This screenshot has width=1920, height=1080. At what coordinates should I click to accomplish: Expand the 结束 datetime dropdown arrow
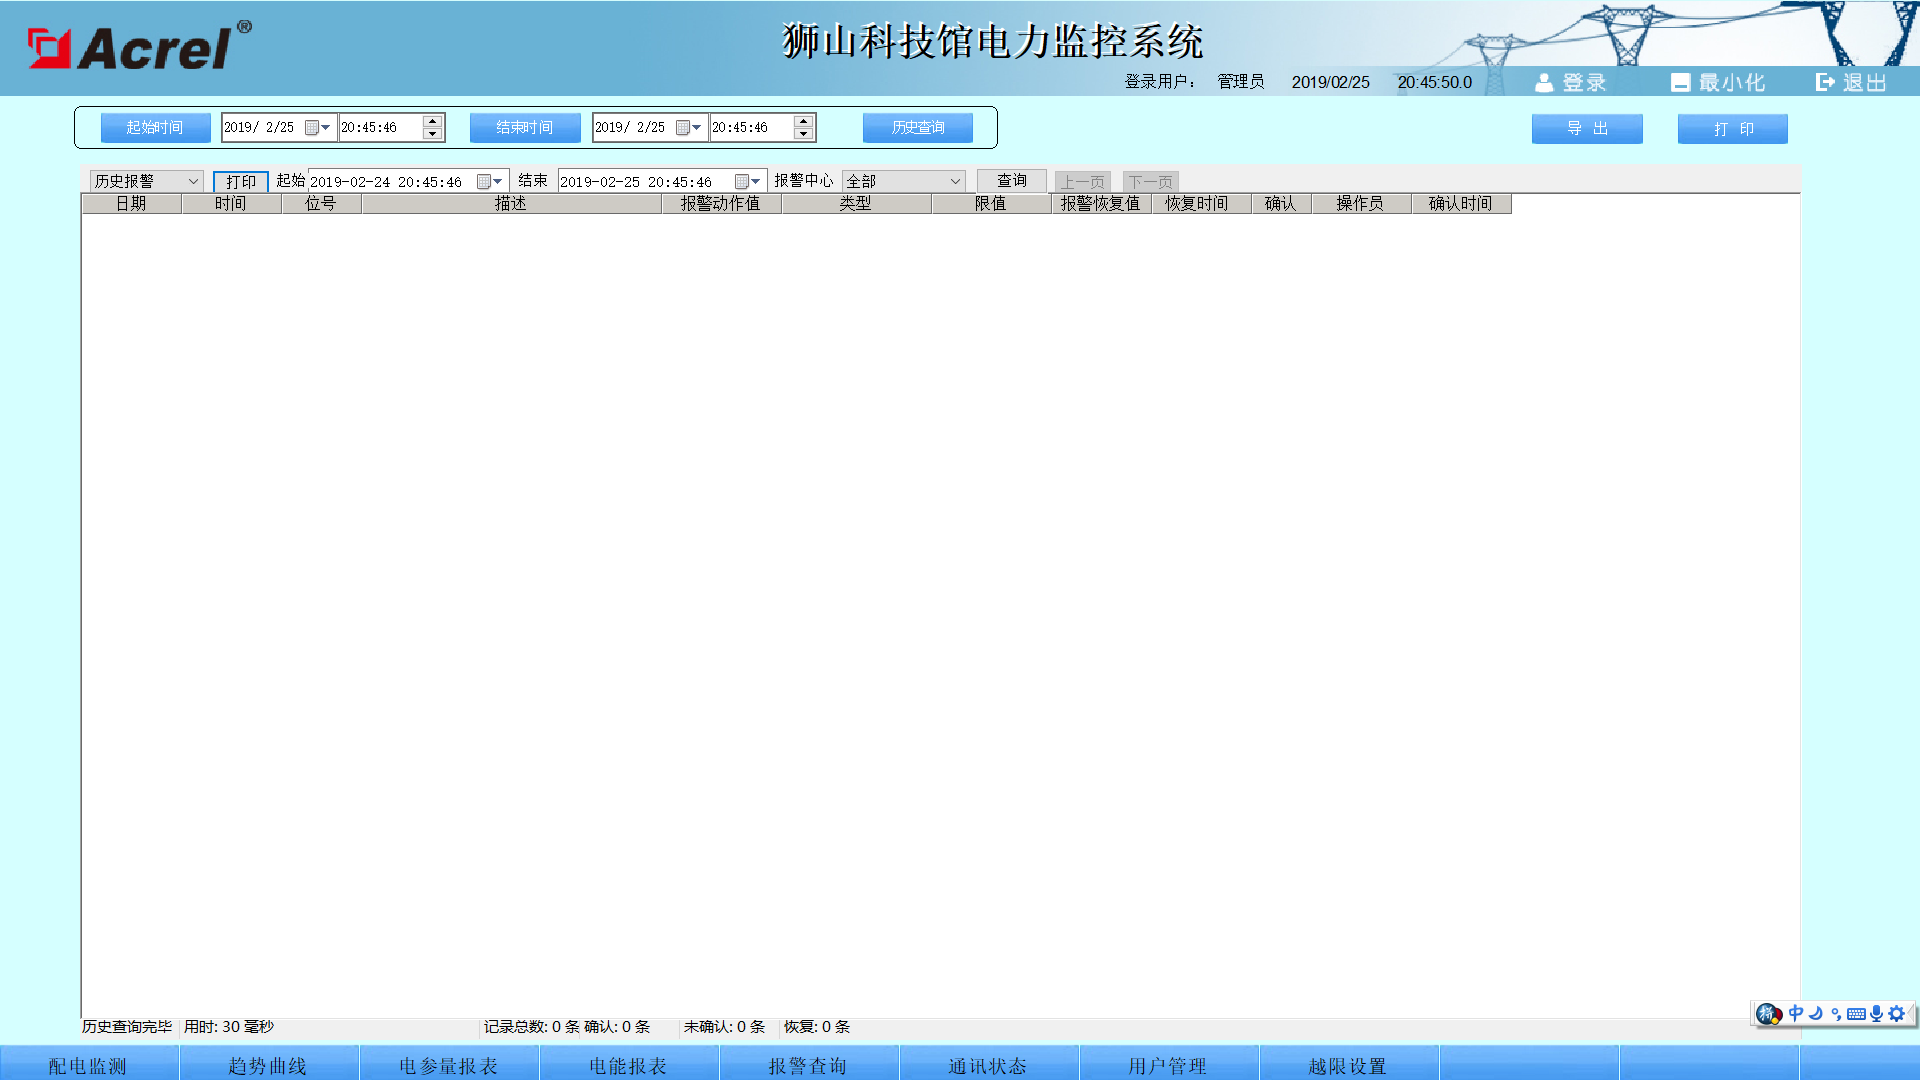pos(756,182)
